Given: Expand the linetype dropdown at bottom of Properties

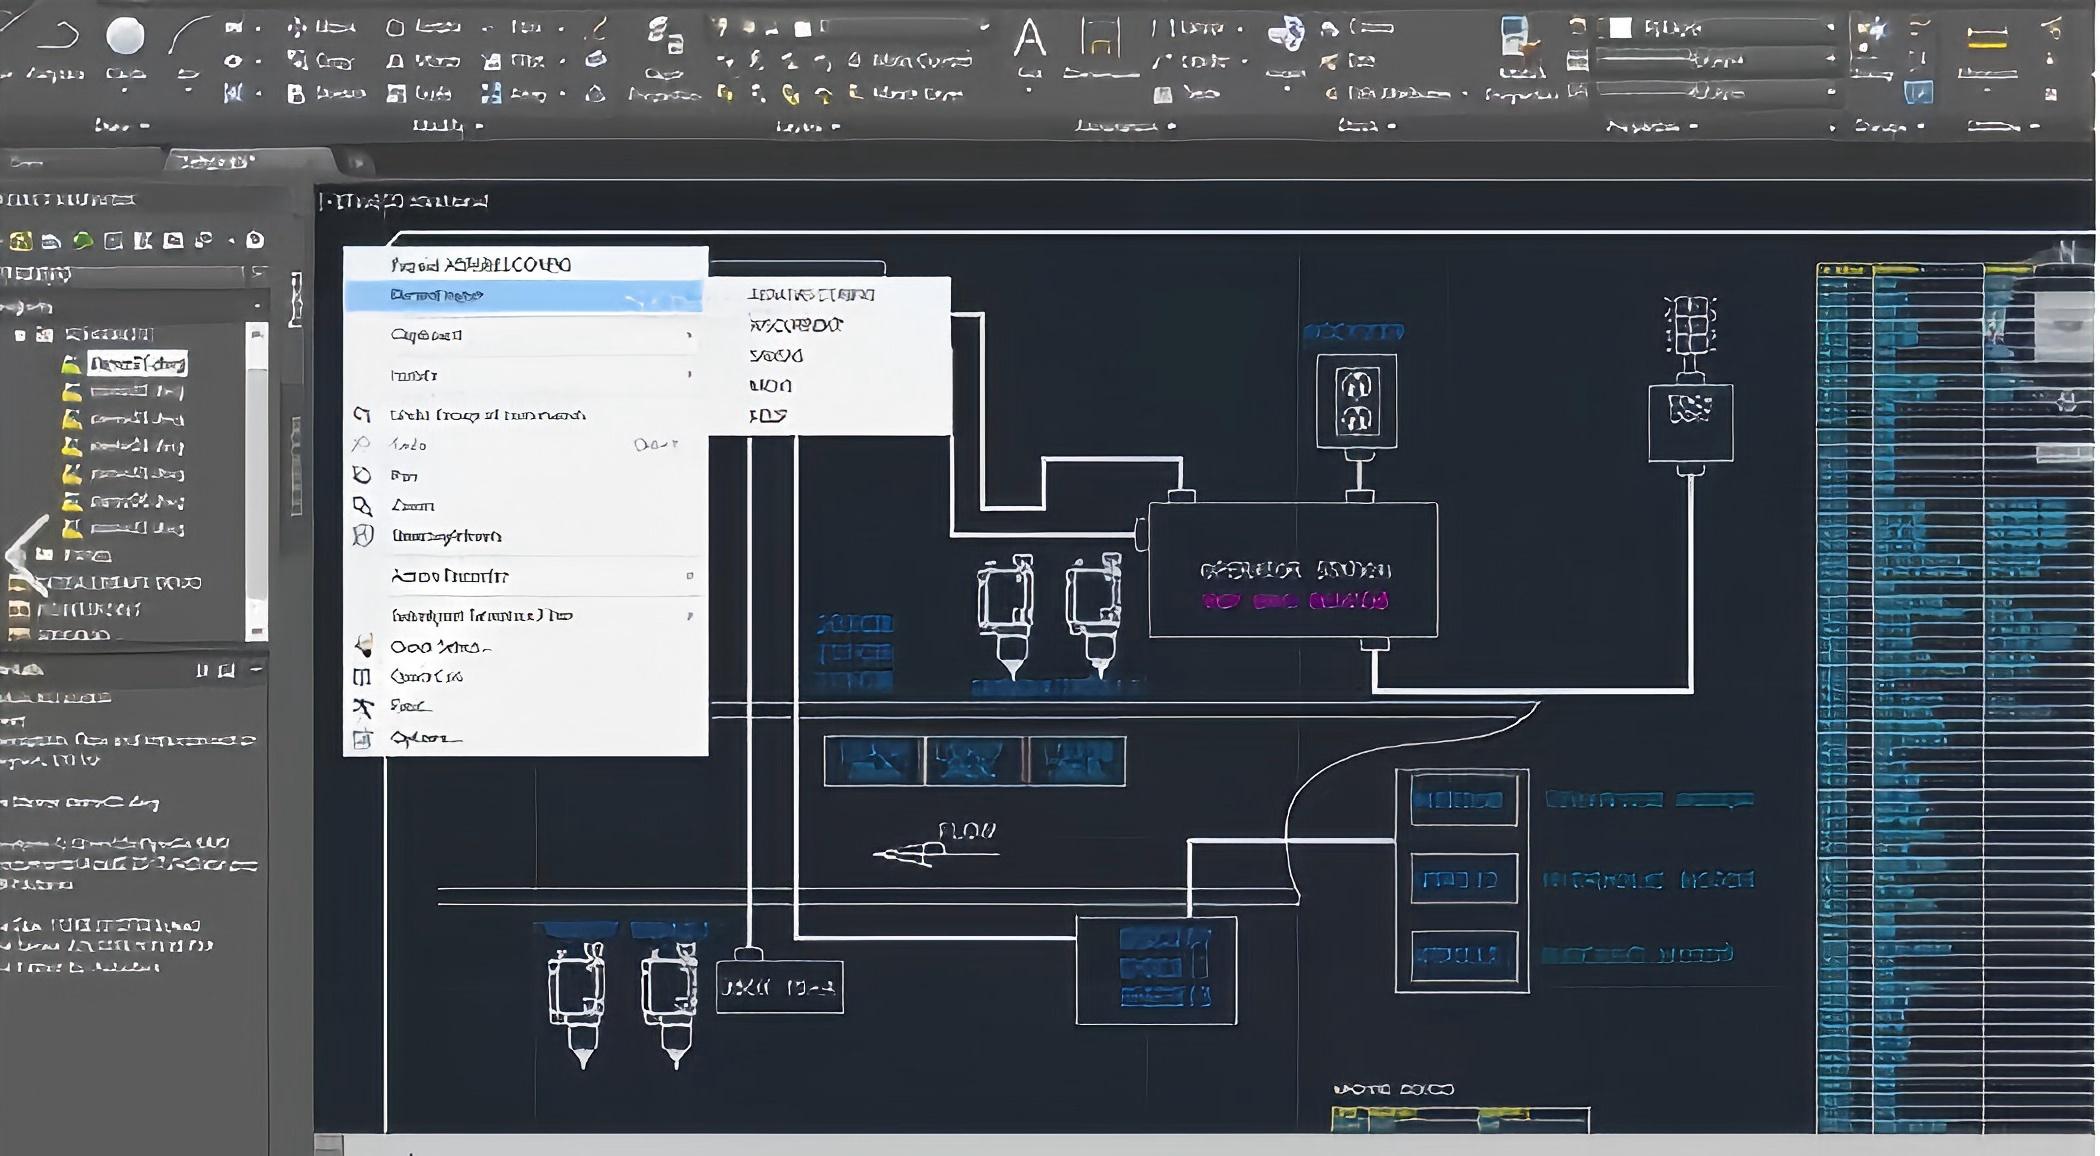Looking at the screenshot, I should tap(1717, 92).
